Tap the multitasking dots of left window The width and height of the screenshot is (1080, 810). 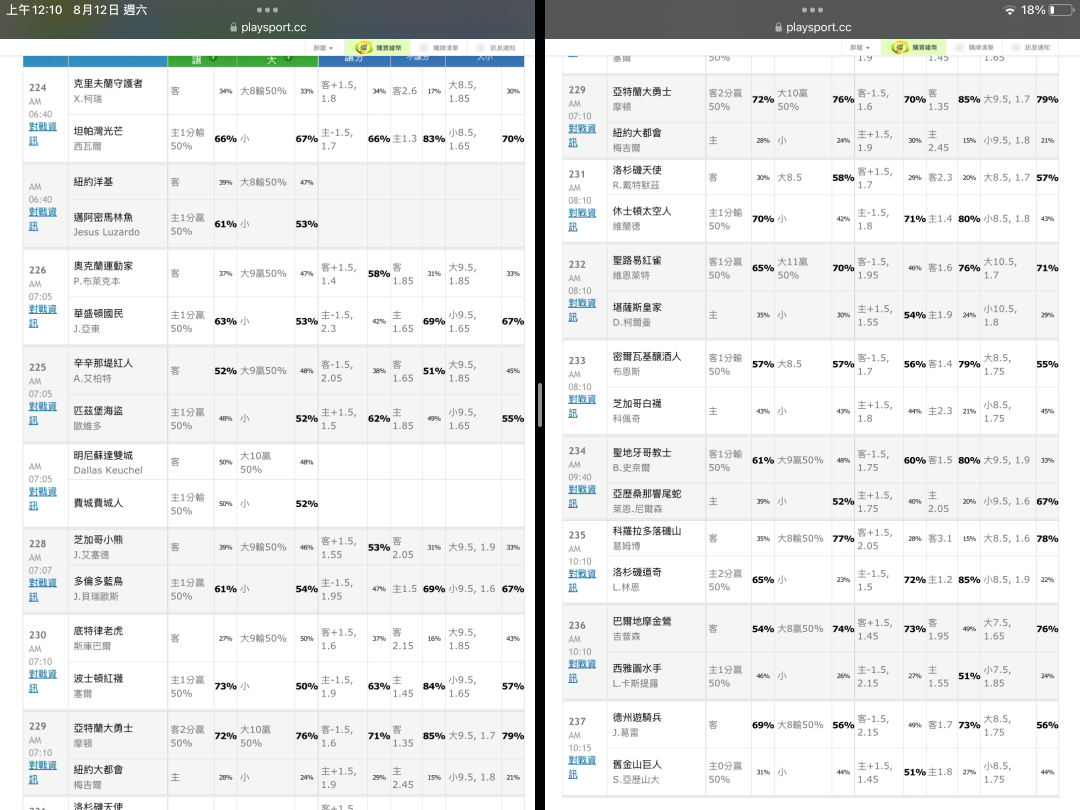pos(267,10)
